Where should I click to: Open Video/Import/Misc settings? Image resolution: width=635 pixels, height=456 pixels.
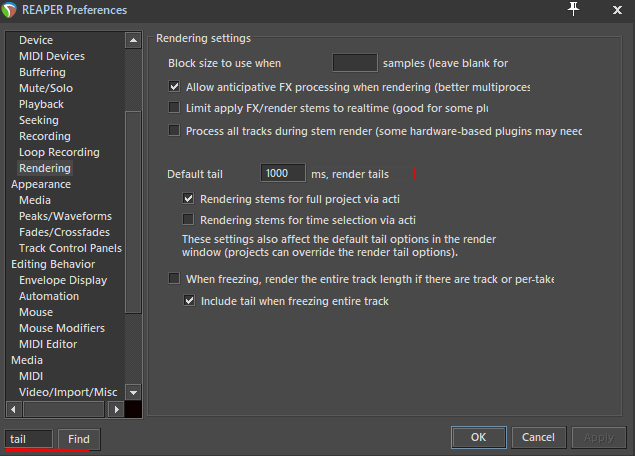click(x=68, y=392)
